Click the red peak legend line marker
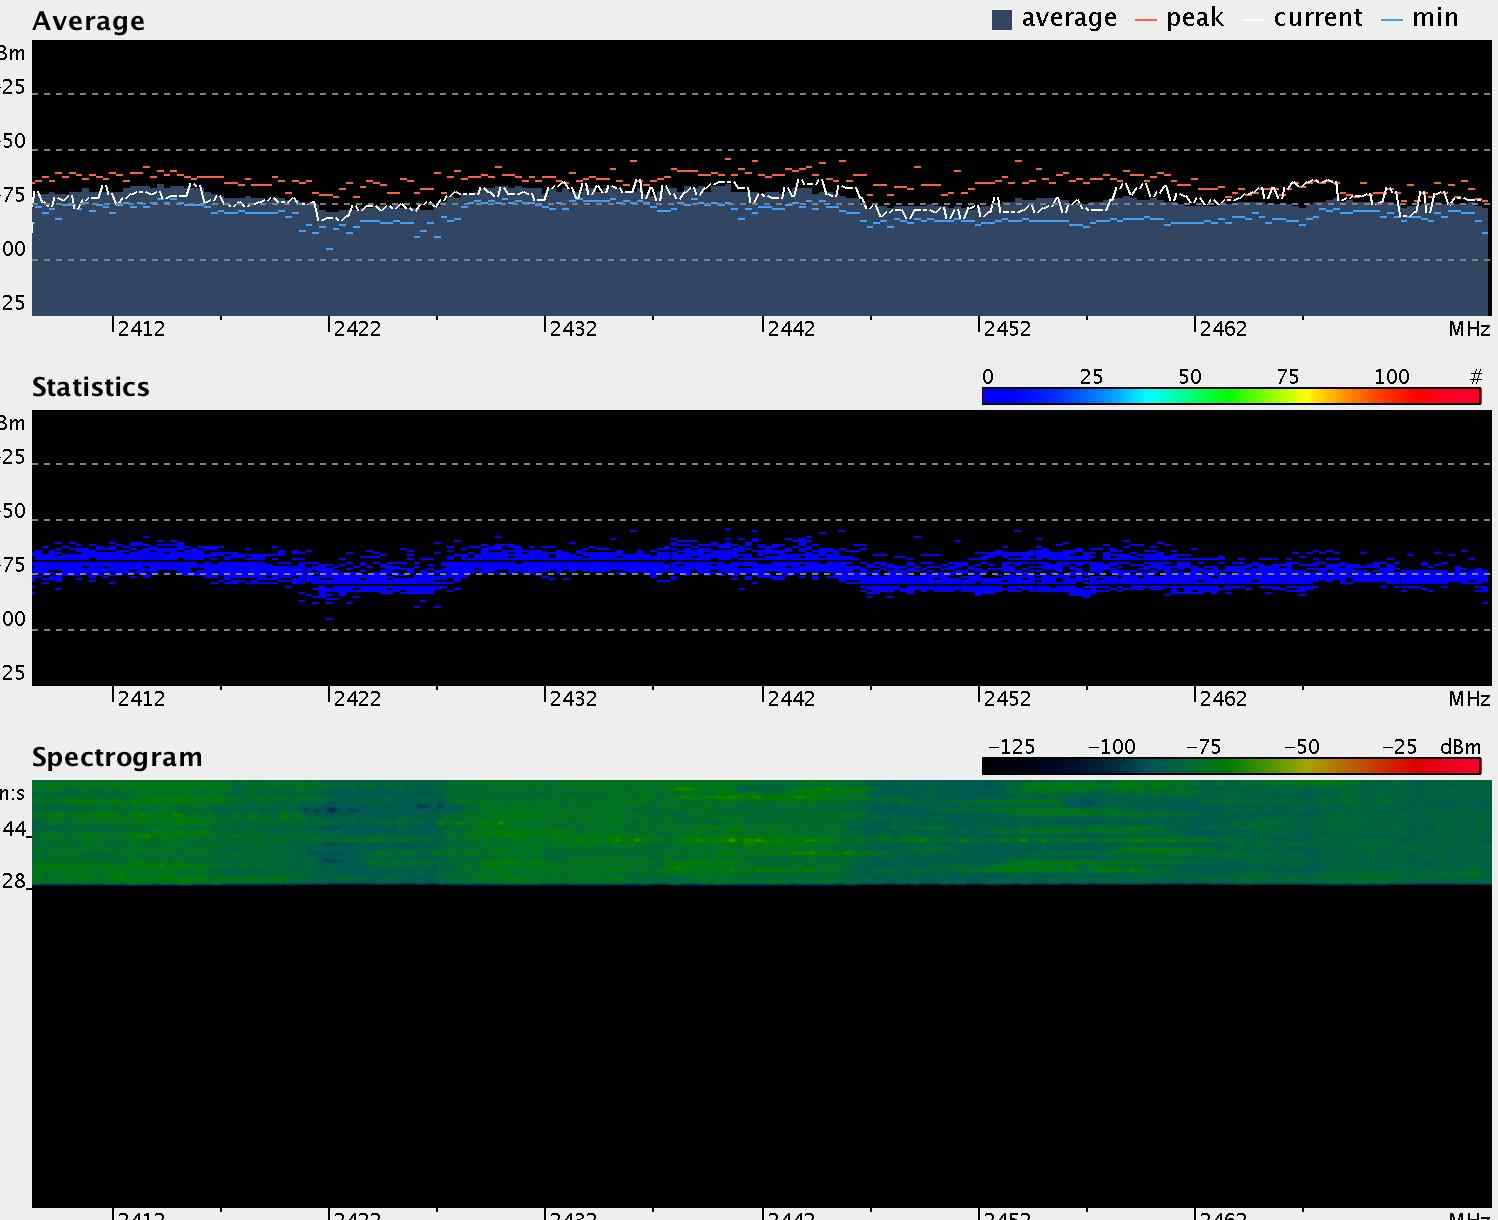The image size is (1498, 1220). [x=1146, y=20]
